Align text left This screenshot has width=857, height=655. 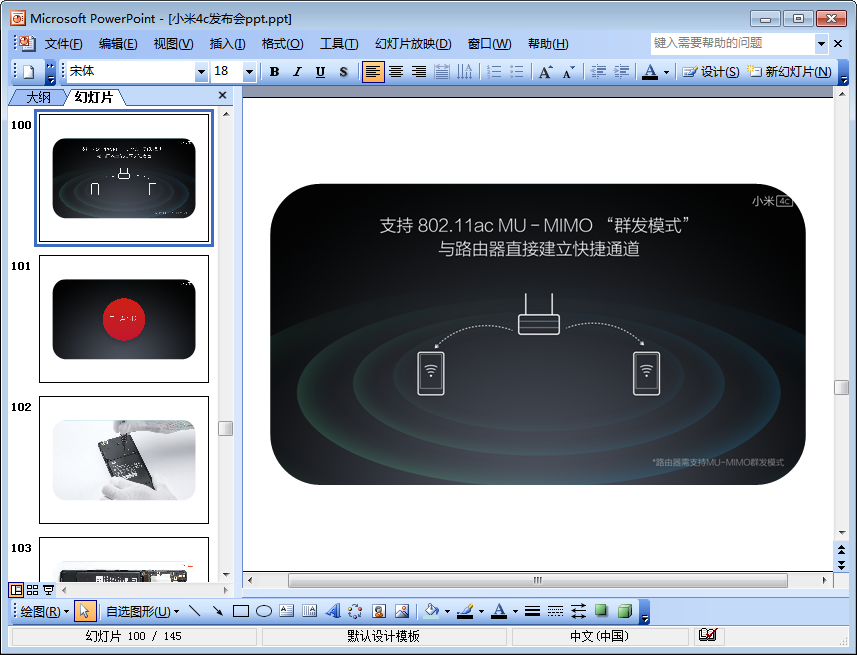click(x=373, y=72)
